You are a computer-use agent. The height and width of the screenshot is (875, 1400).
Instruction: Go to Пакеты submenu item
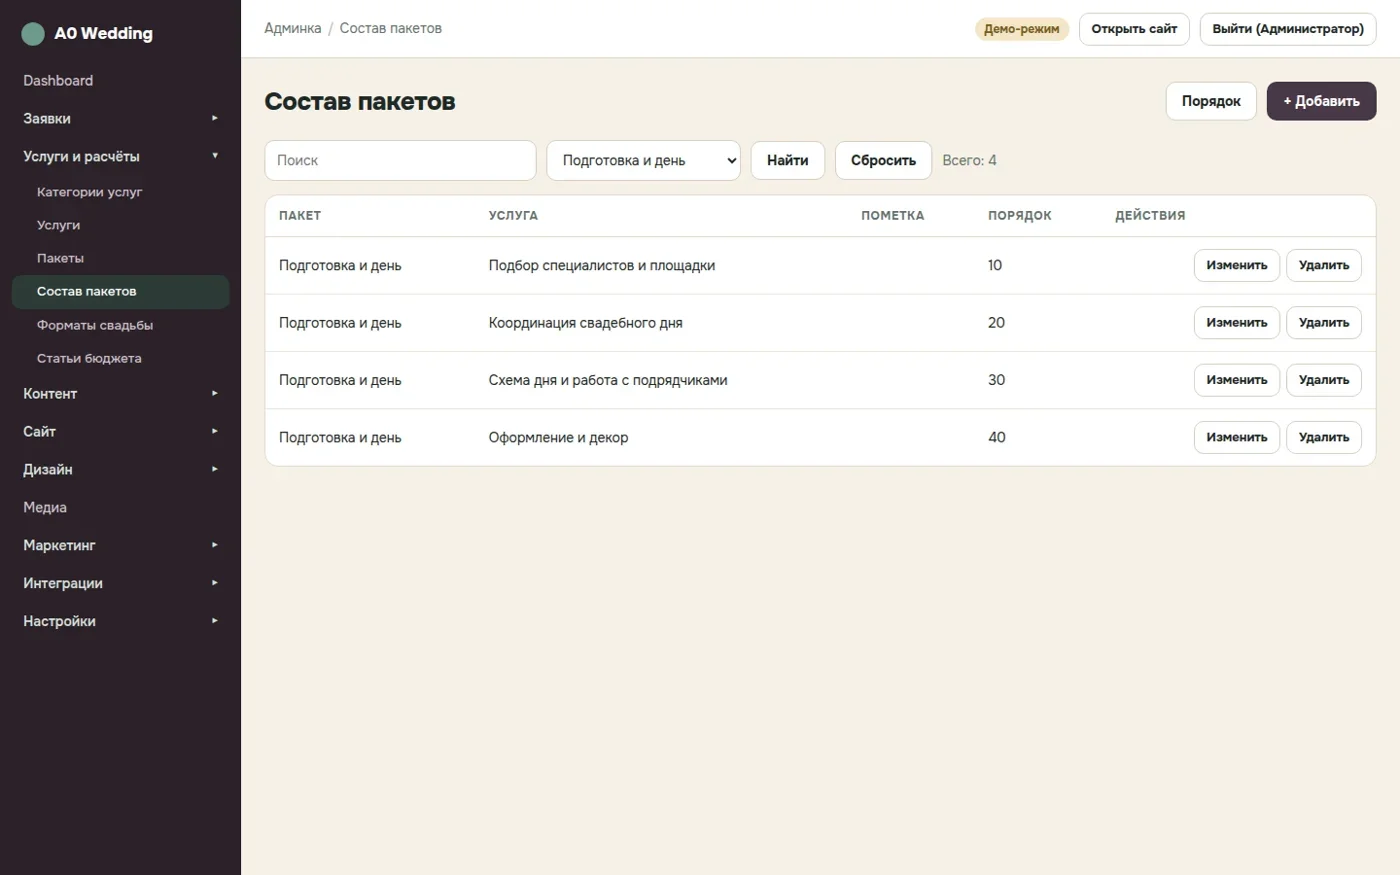[x=120, y=258]
